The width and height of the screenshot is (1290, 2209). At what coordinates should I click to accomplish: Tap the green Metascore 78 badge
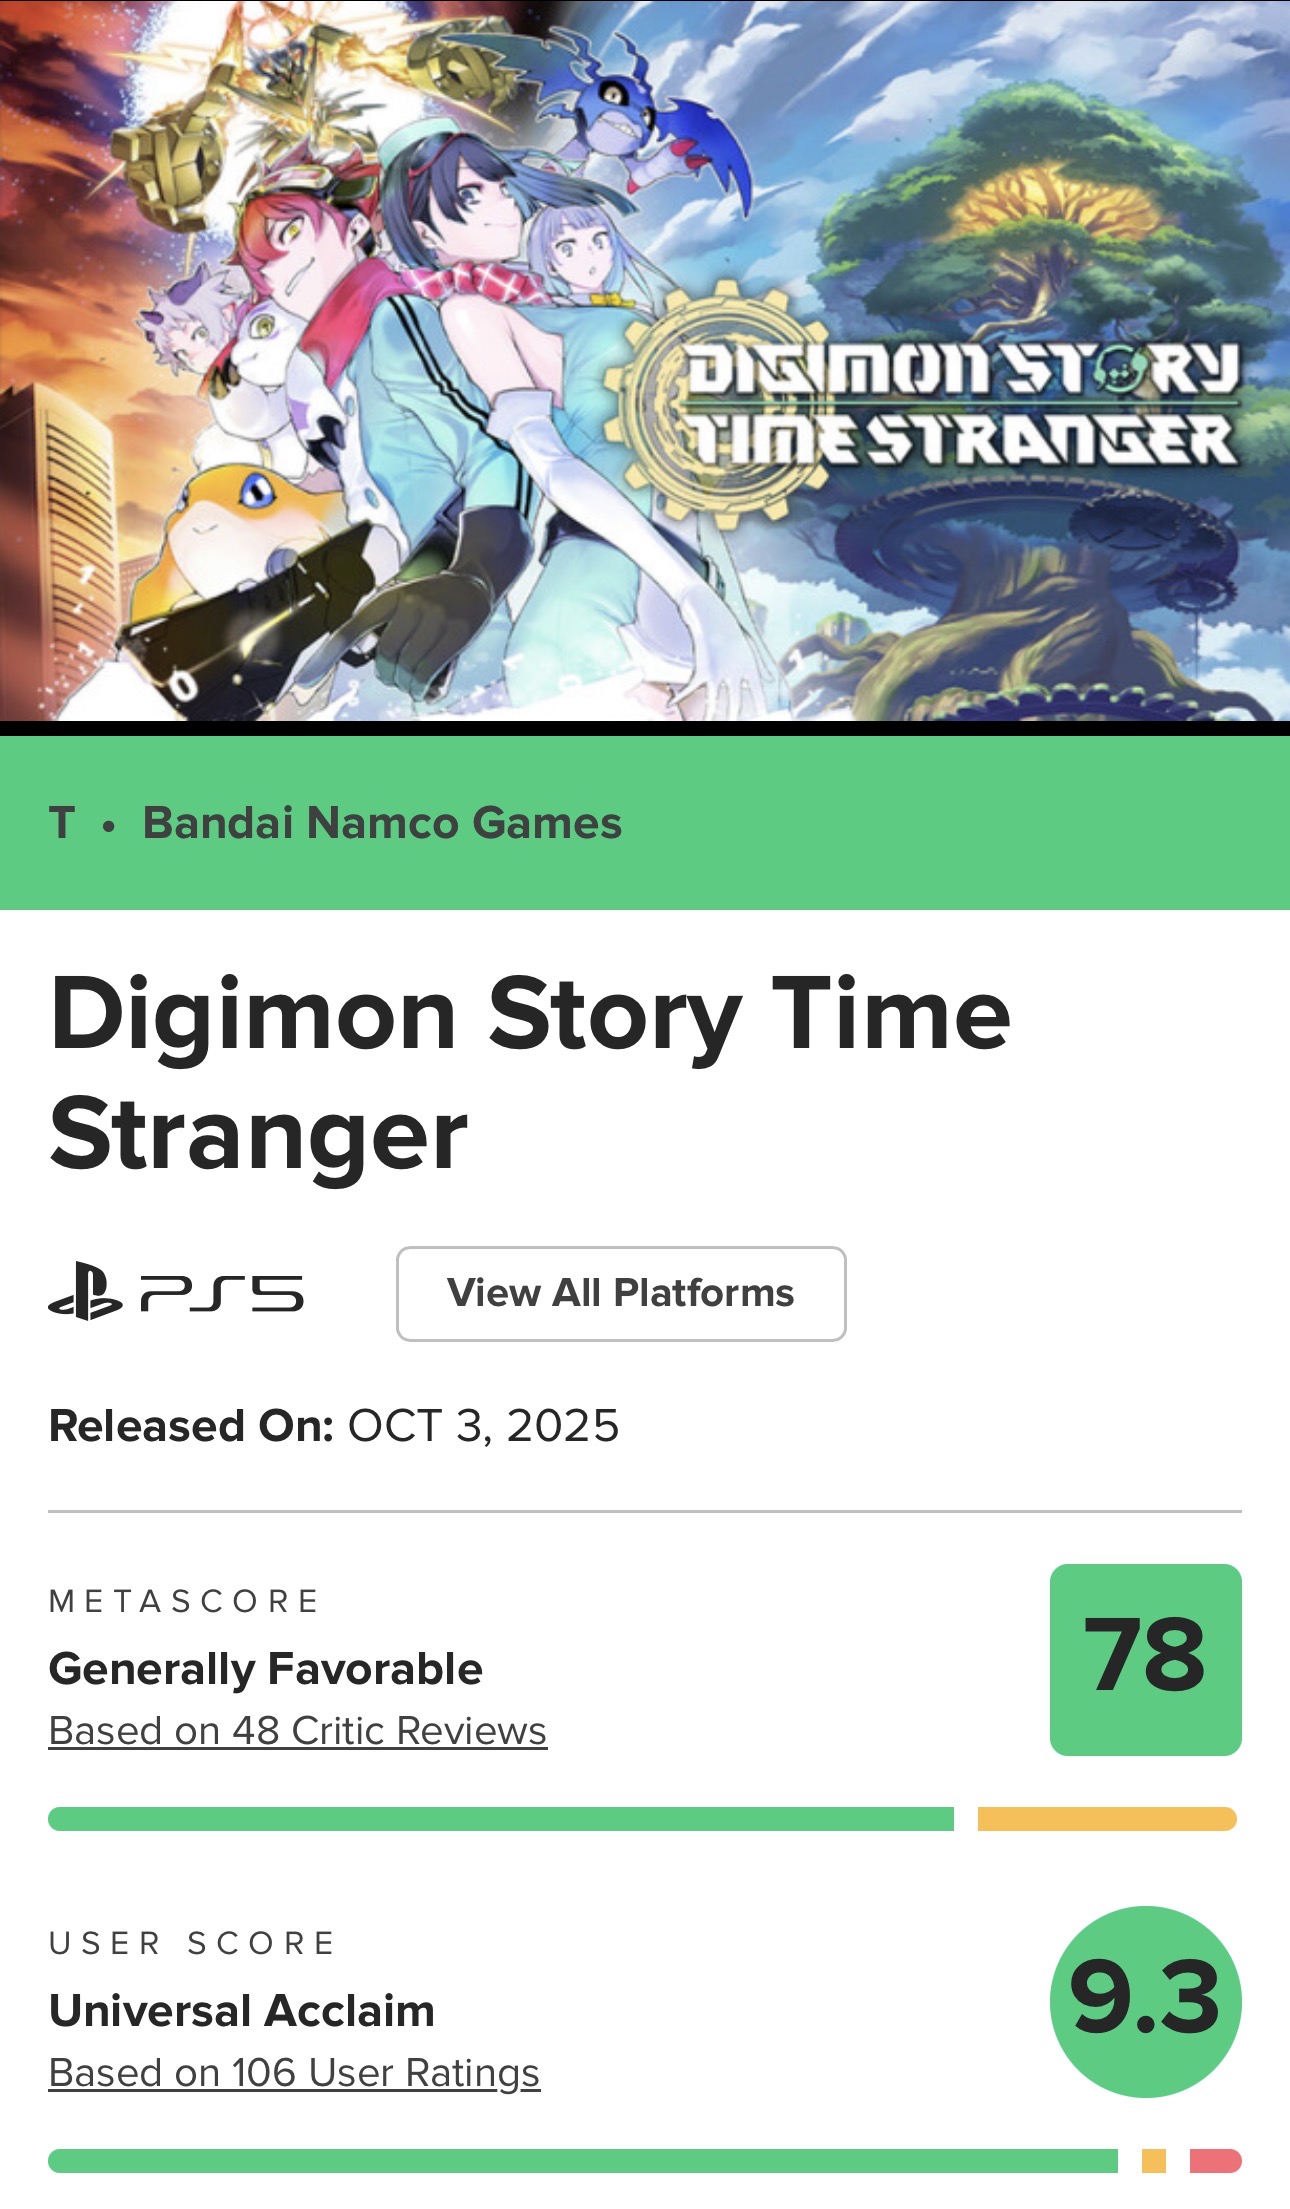1145,1659
